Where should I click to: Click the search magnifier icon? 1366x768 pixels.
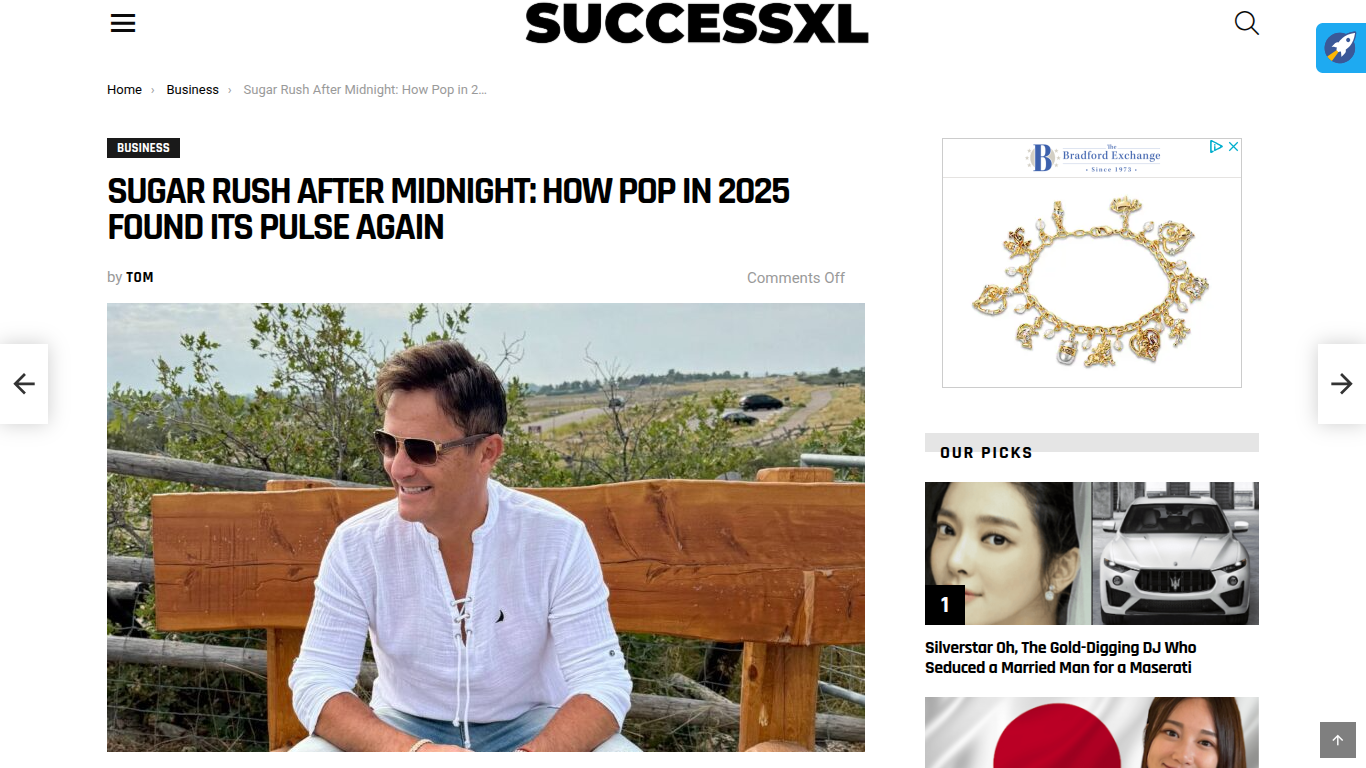click(1246, 23)
